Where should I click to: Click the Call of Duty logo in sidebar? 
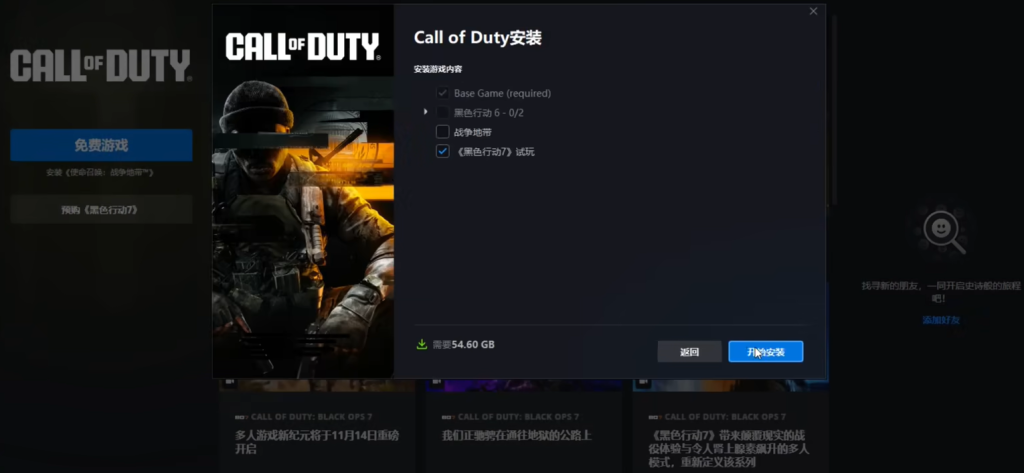click(100, 67)
